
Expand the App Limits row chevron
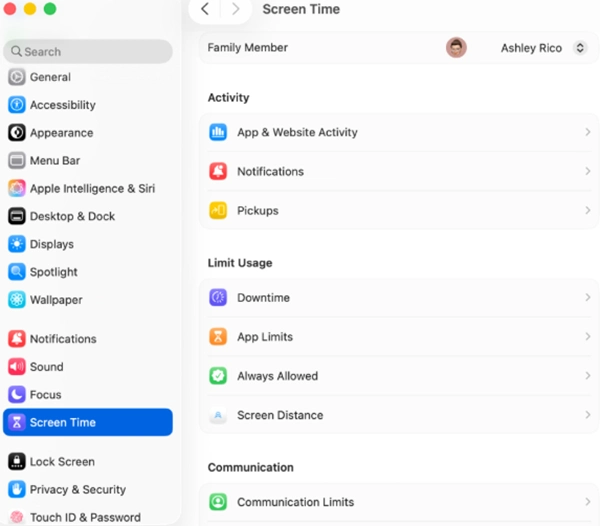[588, 337]
